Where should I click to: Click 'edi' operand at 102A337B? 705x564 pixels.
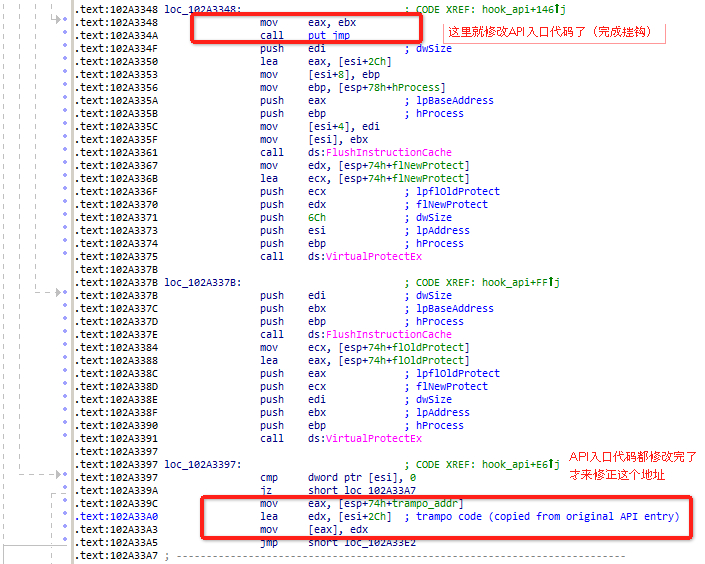[x=317, y=295]
